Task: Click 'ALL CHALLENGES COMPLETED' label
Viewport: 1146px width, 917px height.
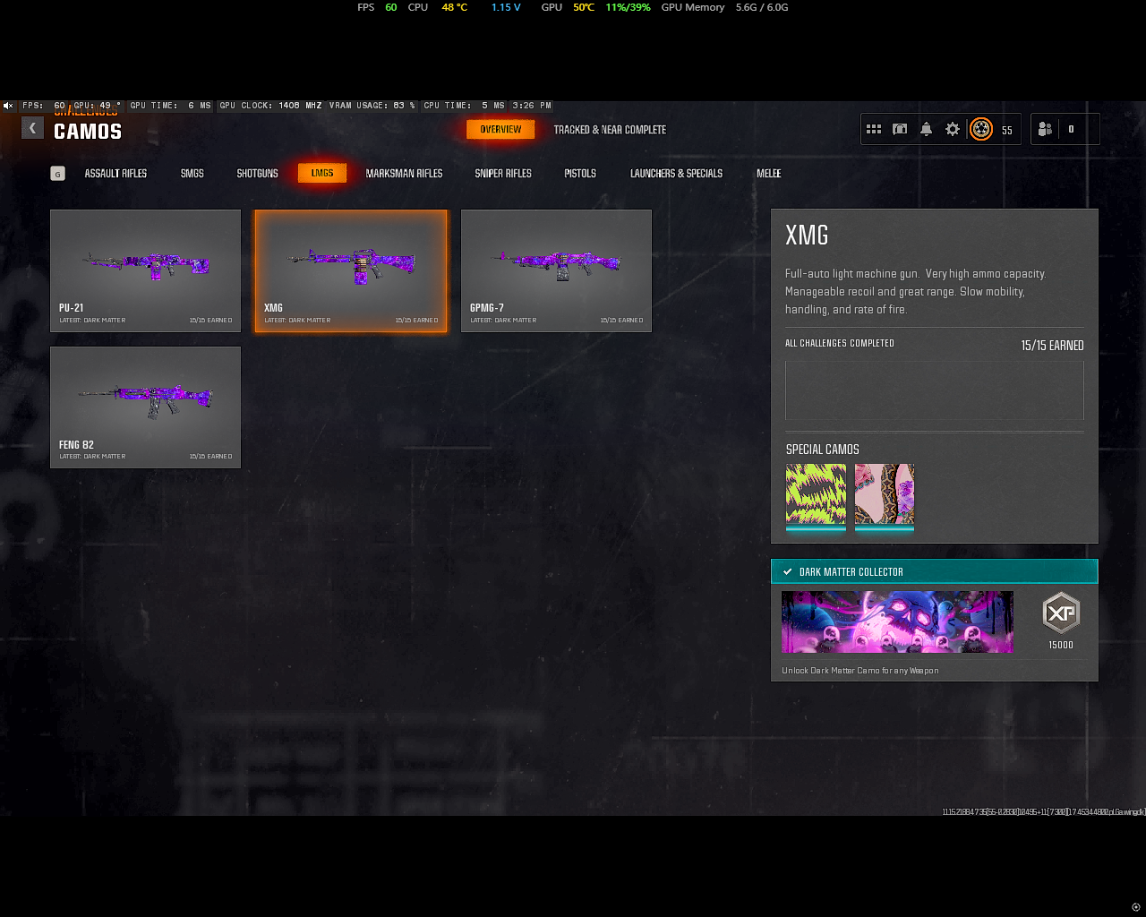Action: click(839, 343)
